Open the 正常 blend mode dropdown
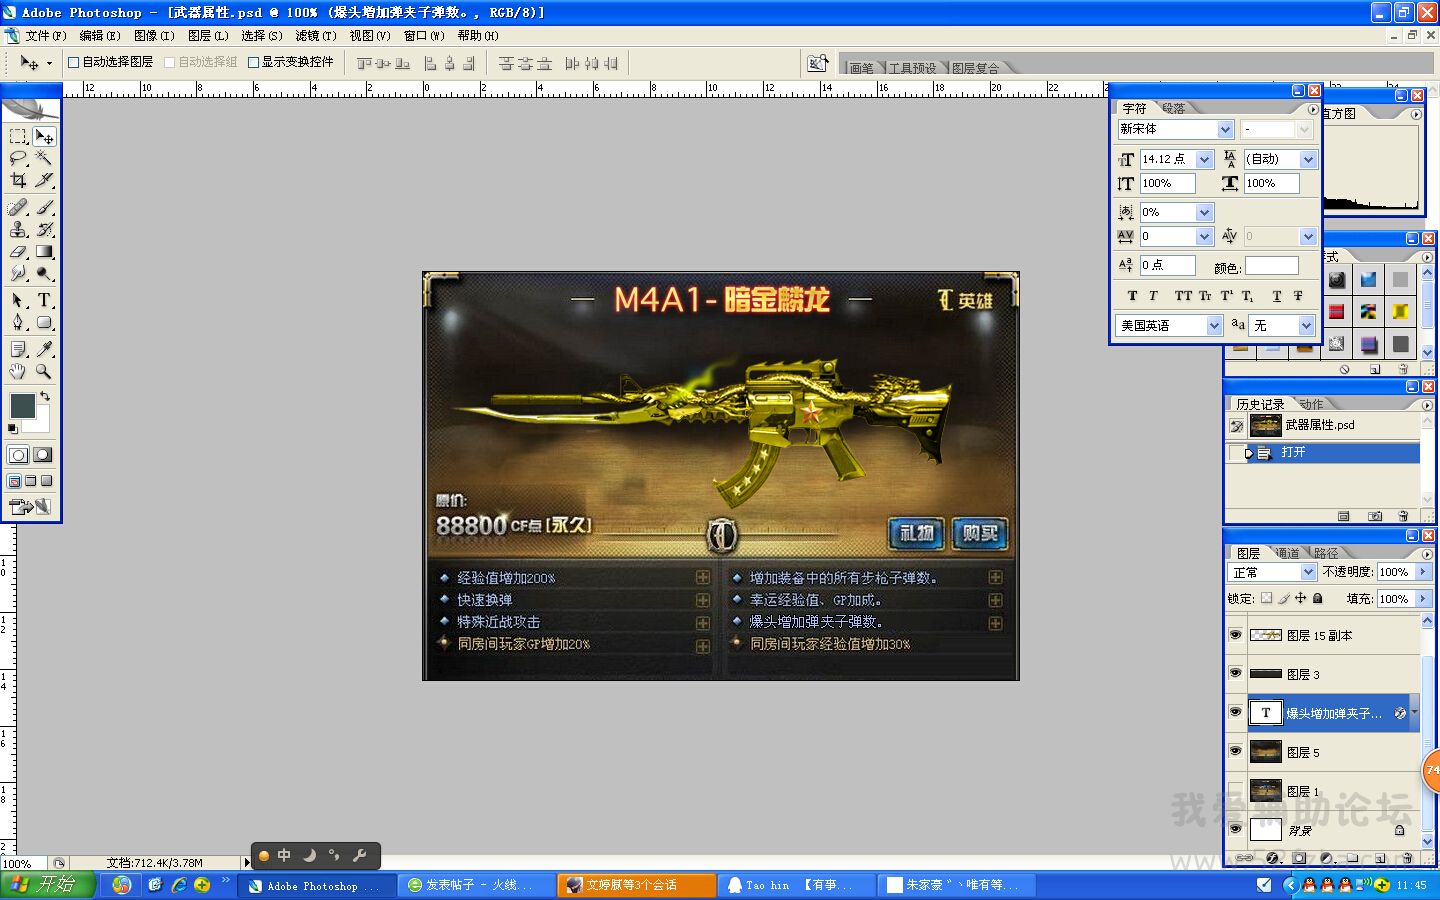1440x900 pixels. click(x=1308, y=572)
